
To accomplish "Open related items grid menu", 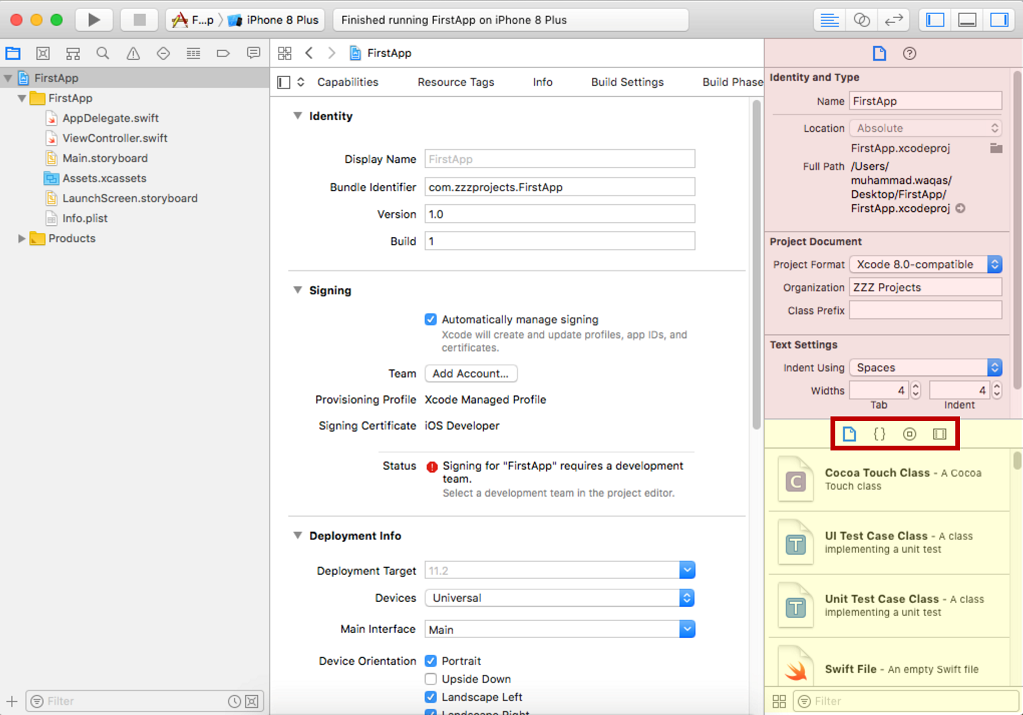I will [284, 53].
